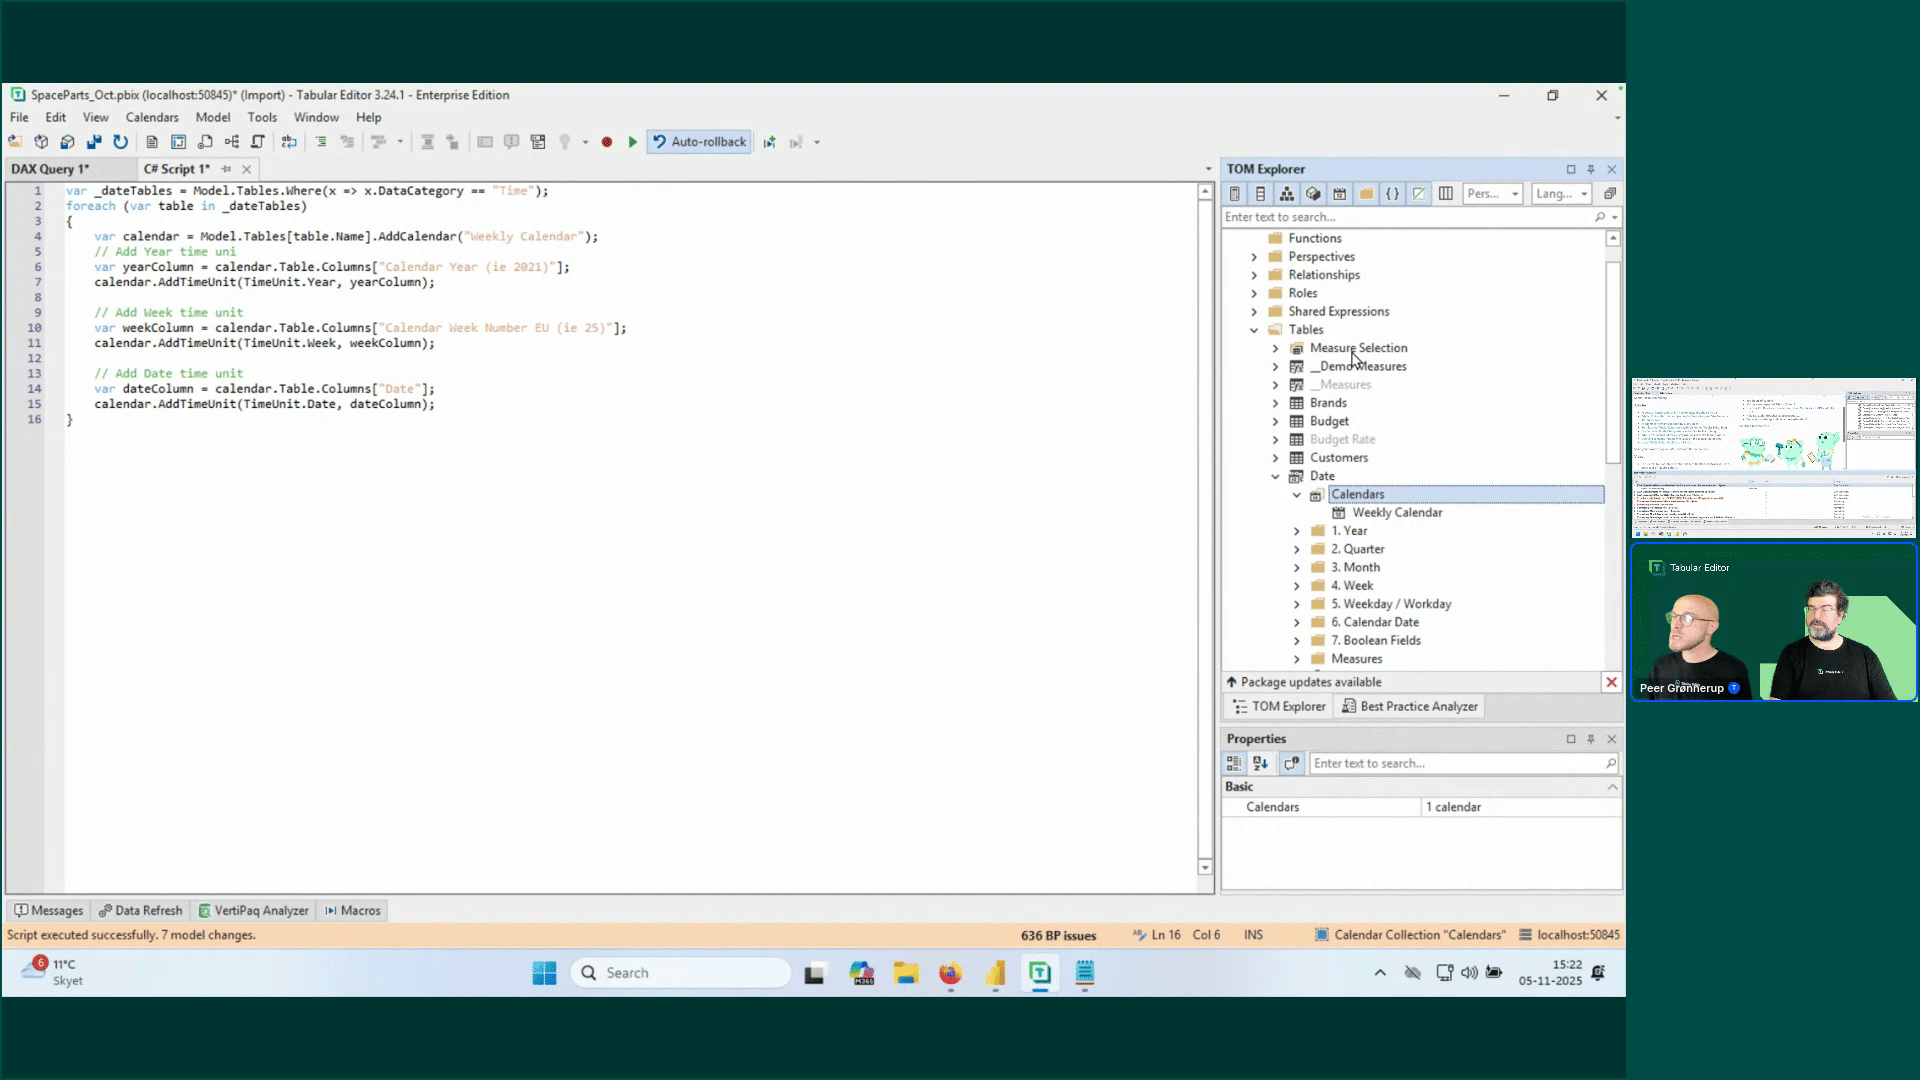The image size is (1920, 1080).
Task: Open search options arrow in TOM Explorer
Action: tap(1615, 217)
